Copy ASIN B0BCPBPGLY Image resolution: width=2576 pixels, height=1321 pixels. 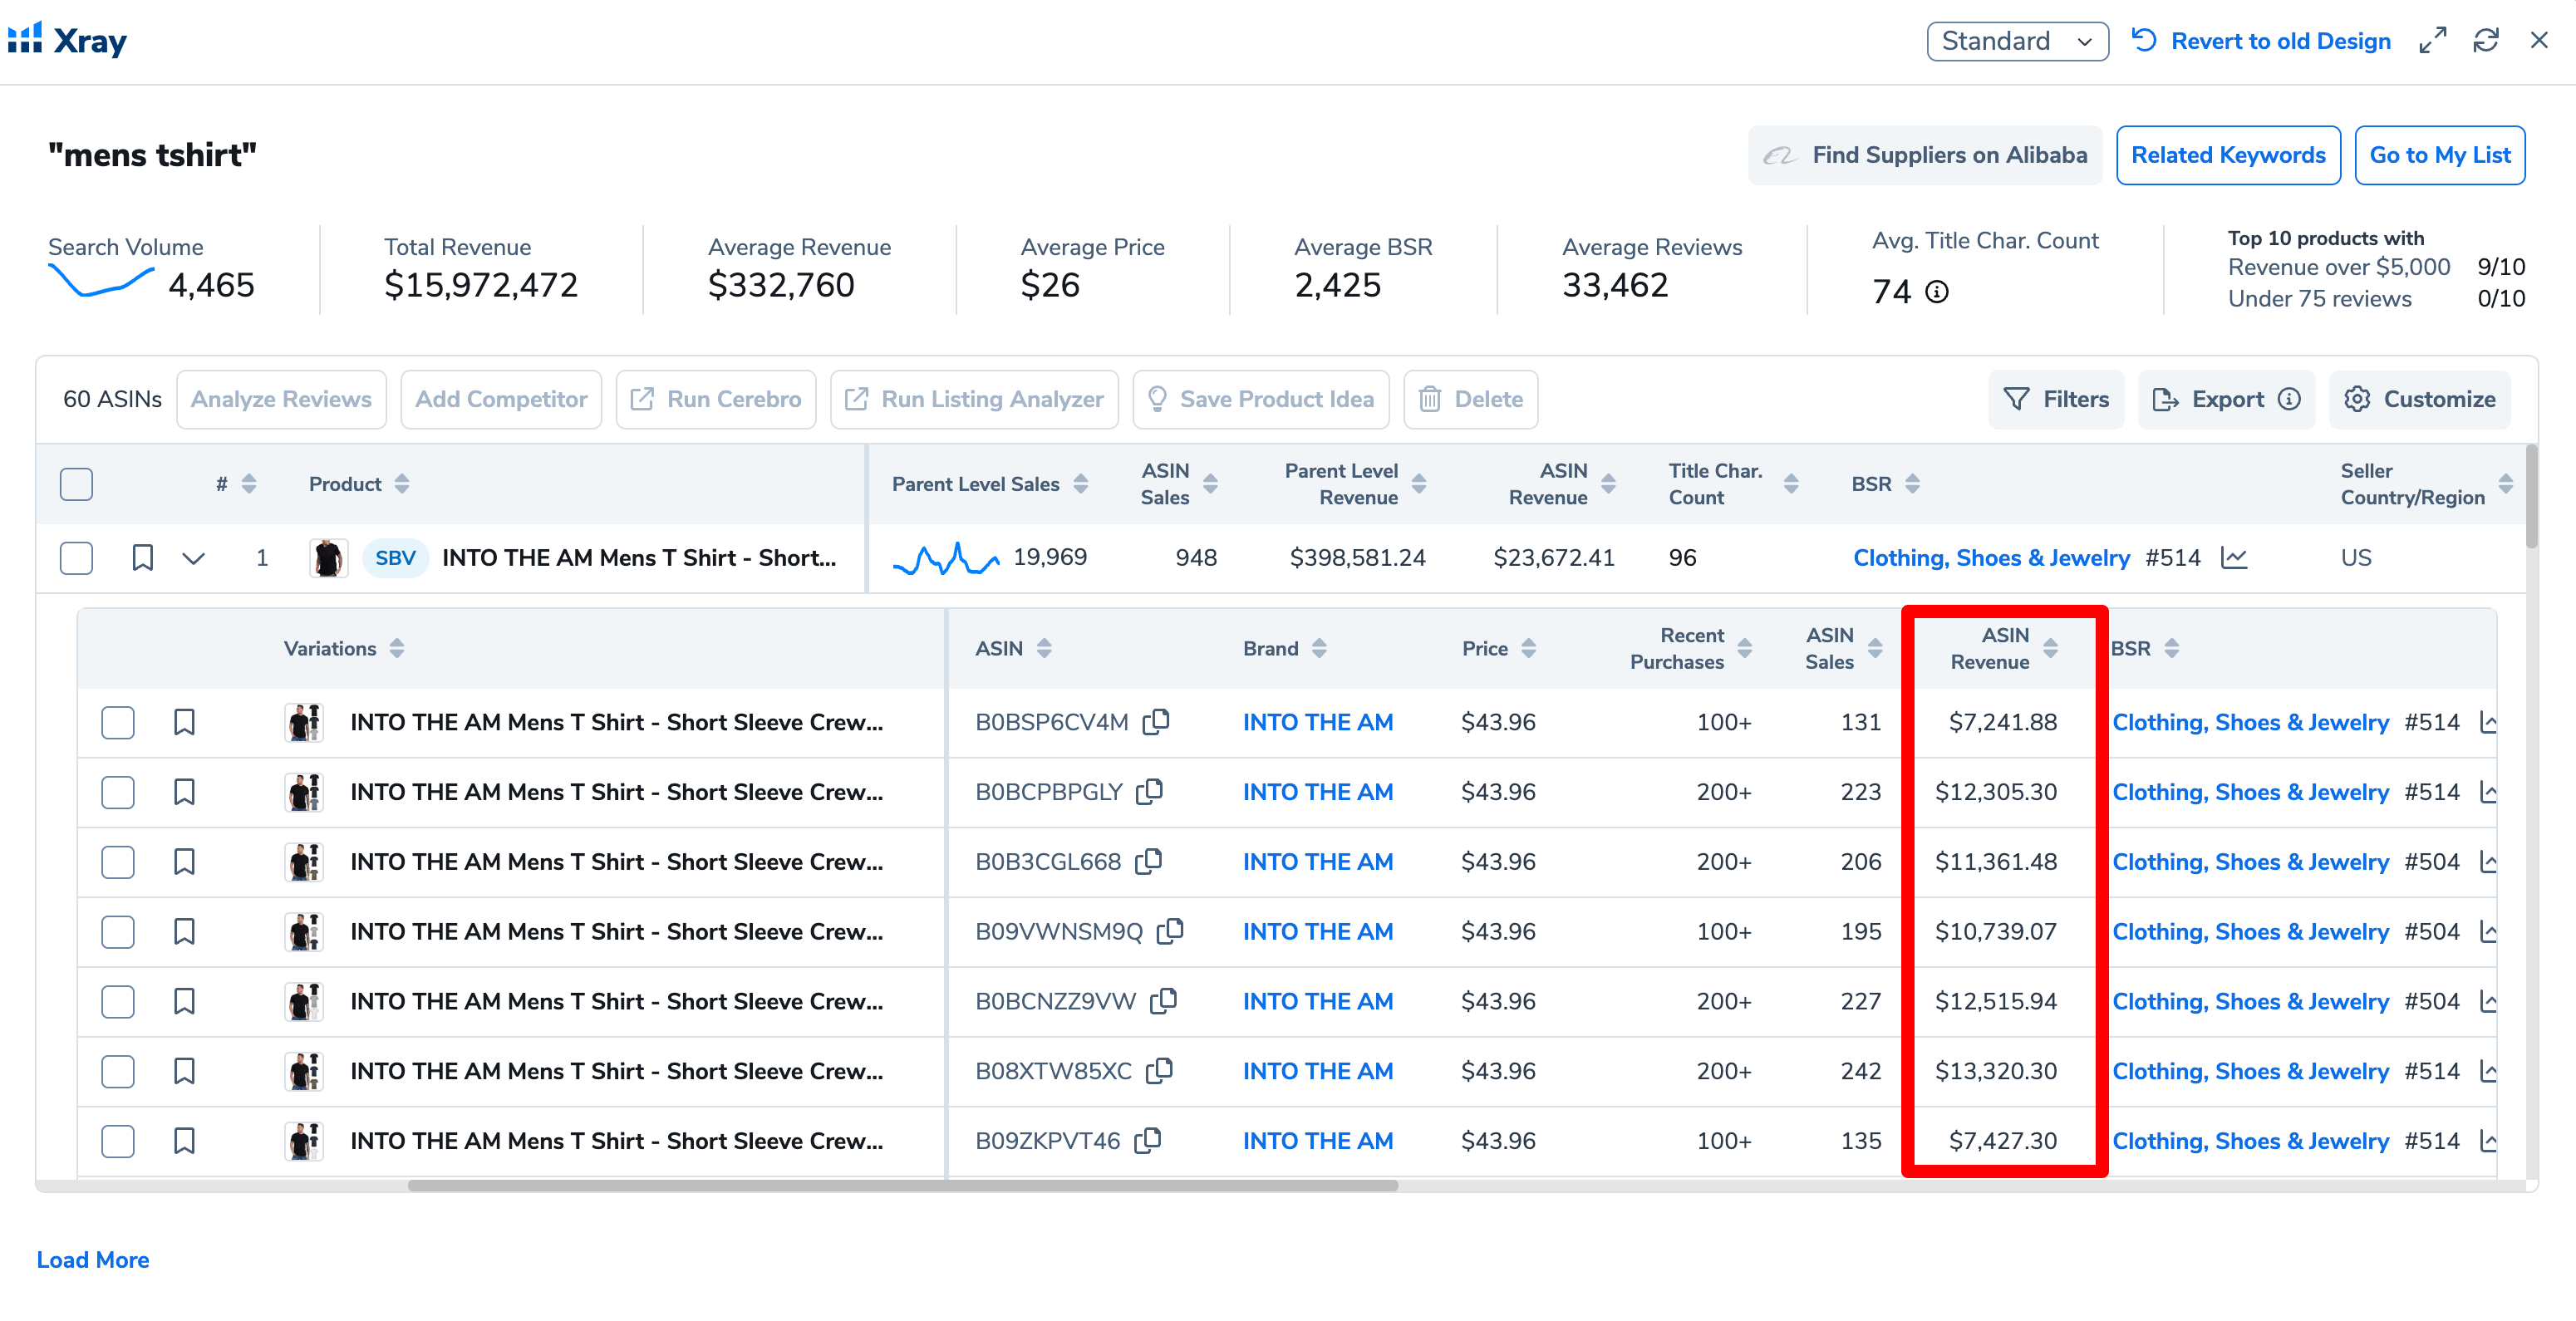pos(1150,791)
